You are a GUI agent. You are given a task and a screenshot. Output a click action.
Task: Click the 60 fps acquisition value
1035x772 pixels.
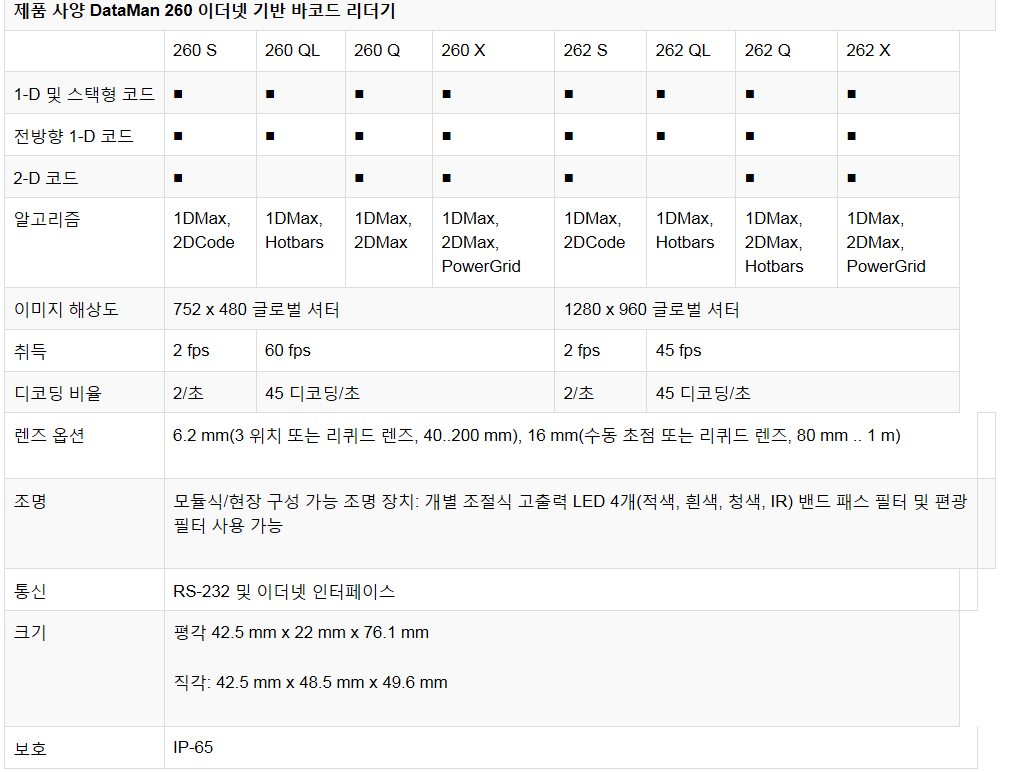pos(288,351)
